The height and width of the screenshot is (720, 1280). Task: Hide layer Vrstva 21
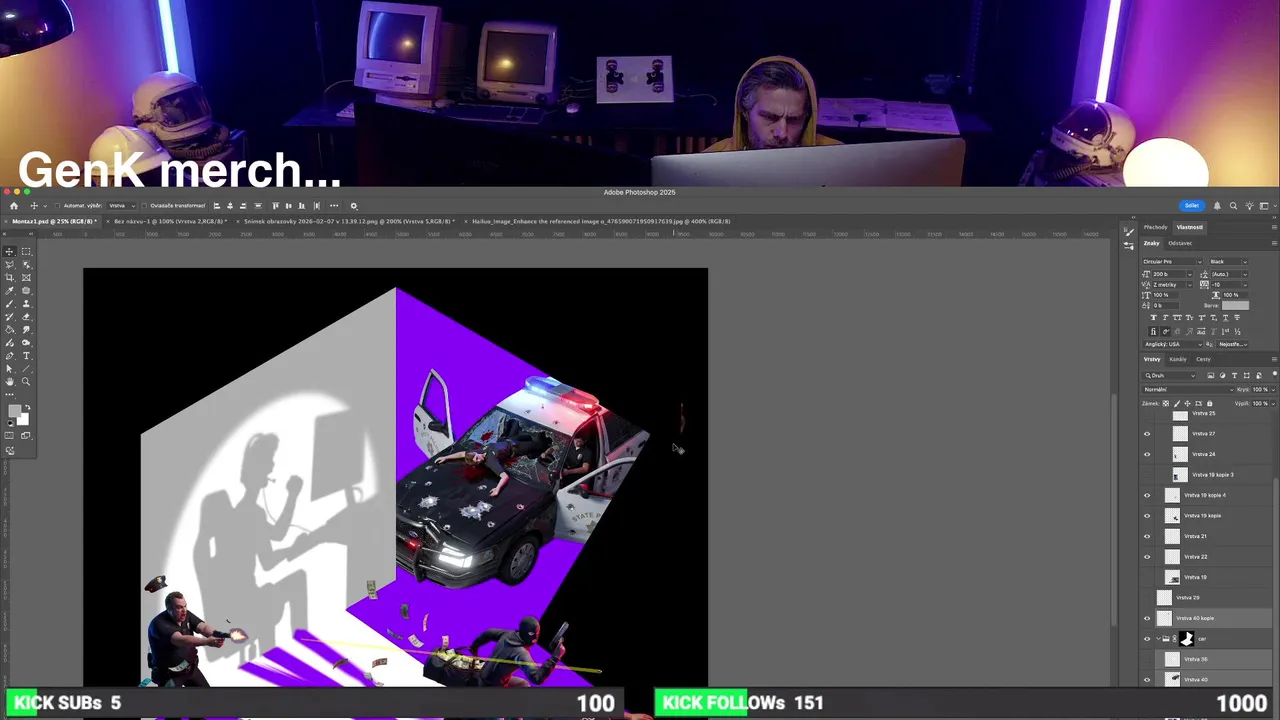(x=1147, y=536)
